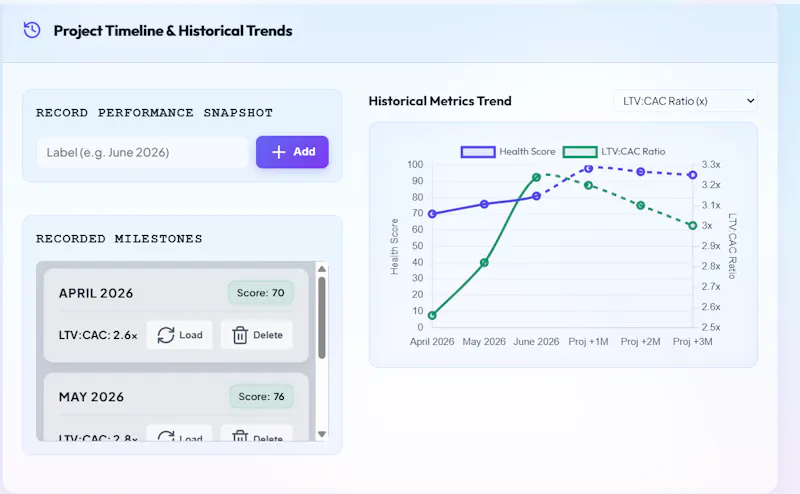
Task: Click the history clock icon beside Project Timeline
Action: (x=32, y=30)
